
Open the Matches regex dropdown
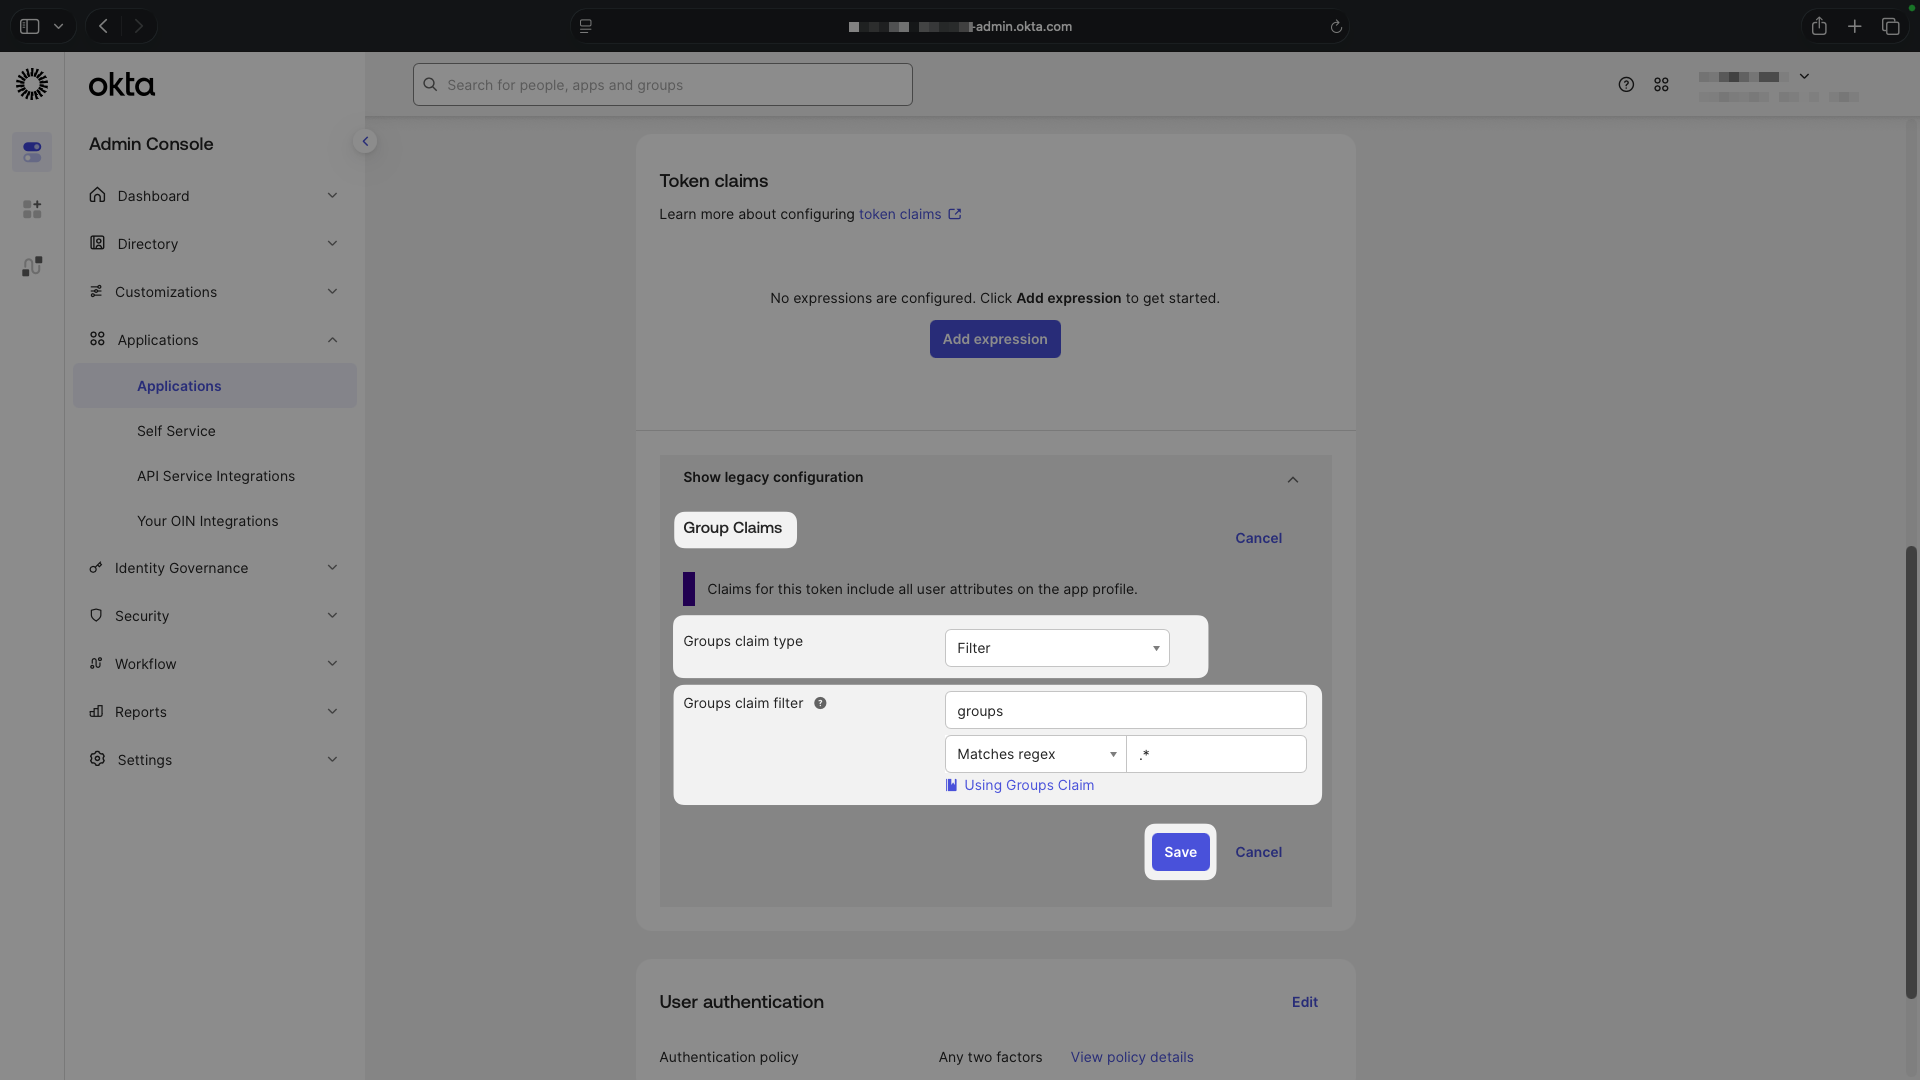coord(1034,754)
